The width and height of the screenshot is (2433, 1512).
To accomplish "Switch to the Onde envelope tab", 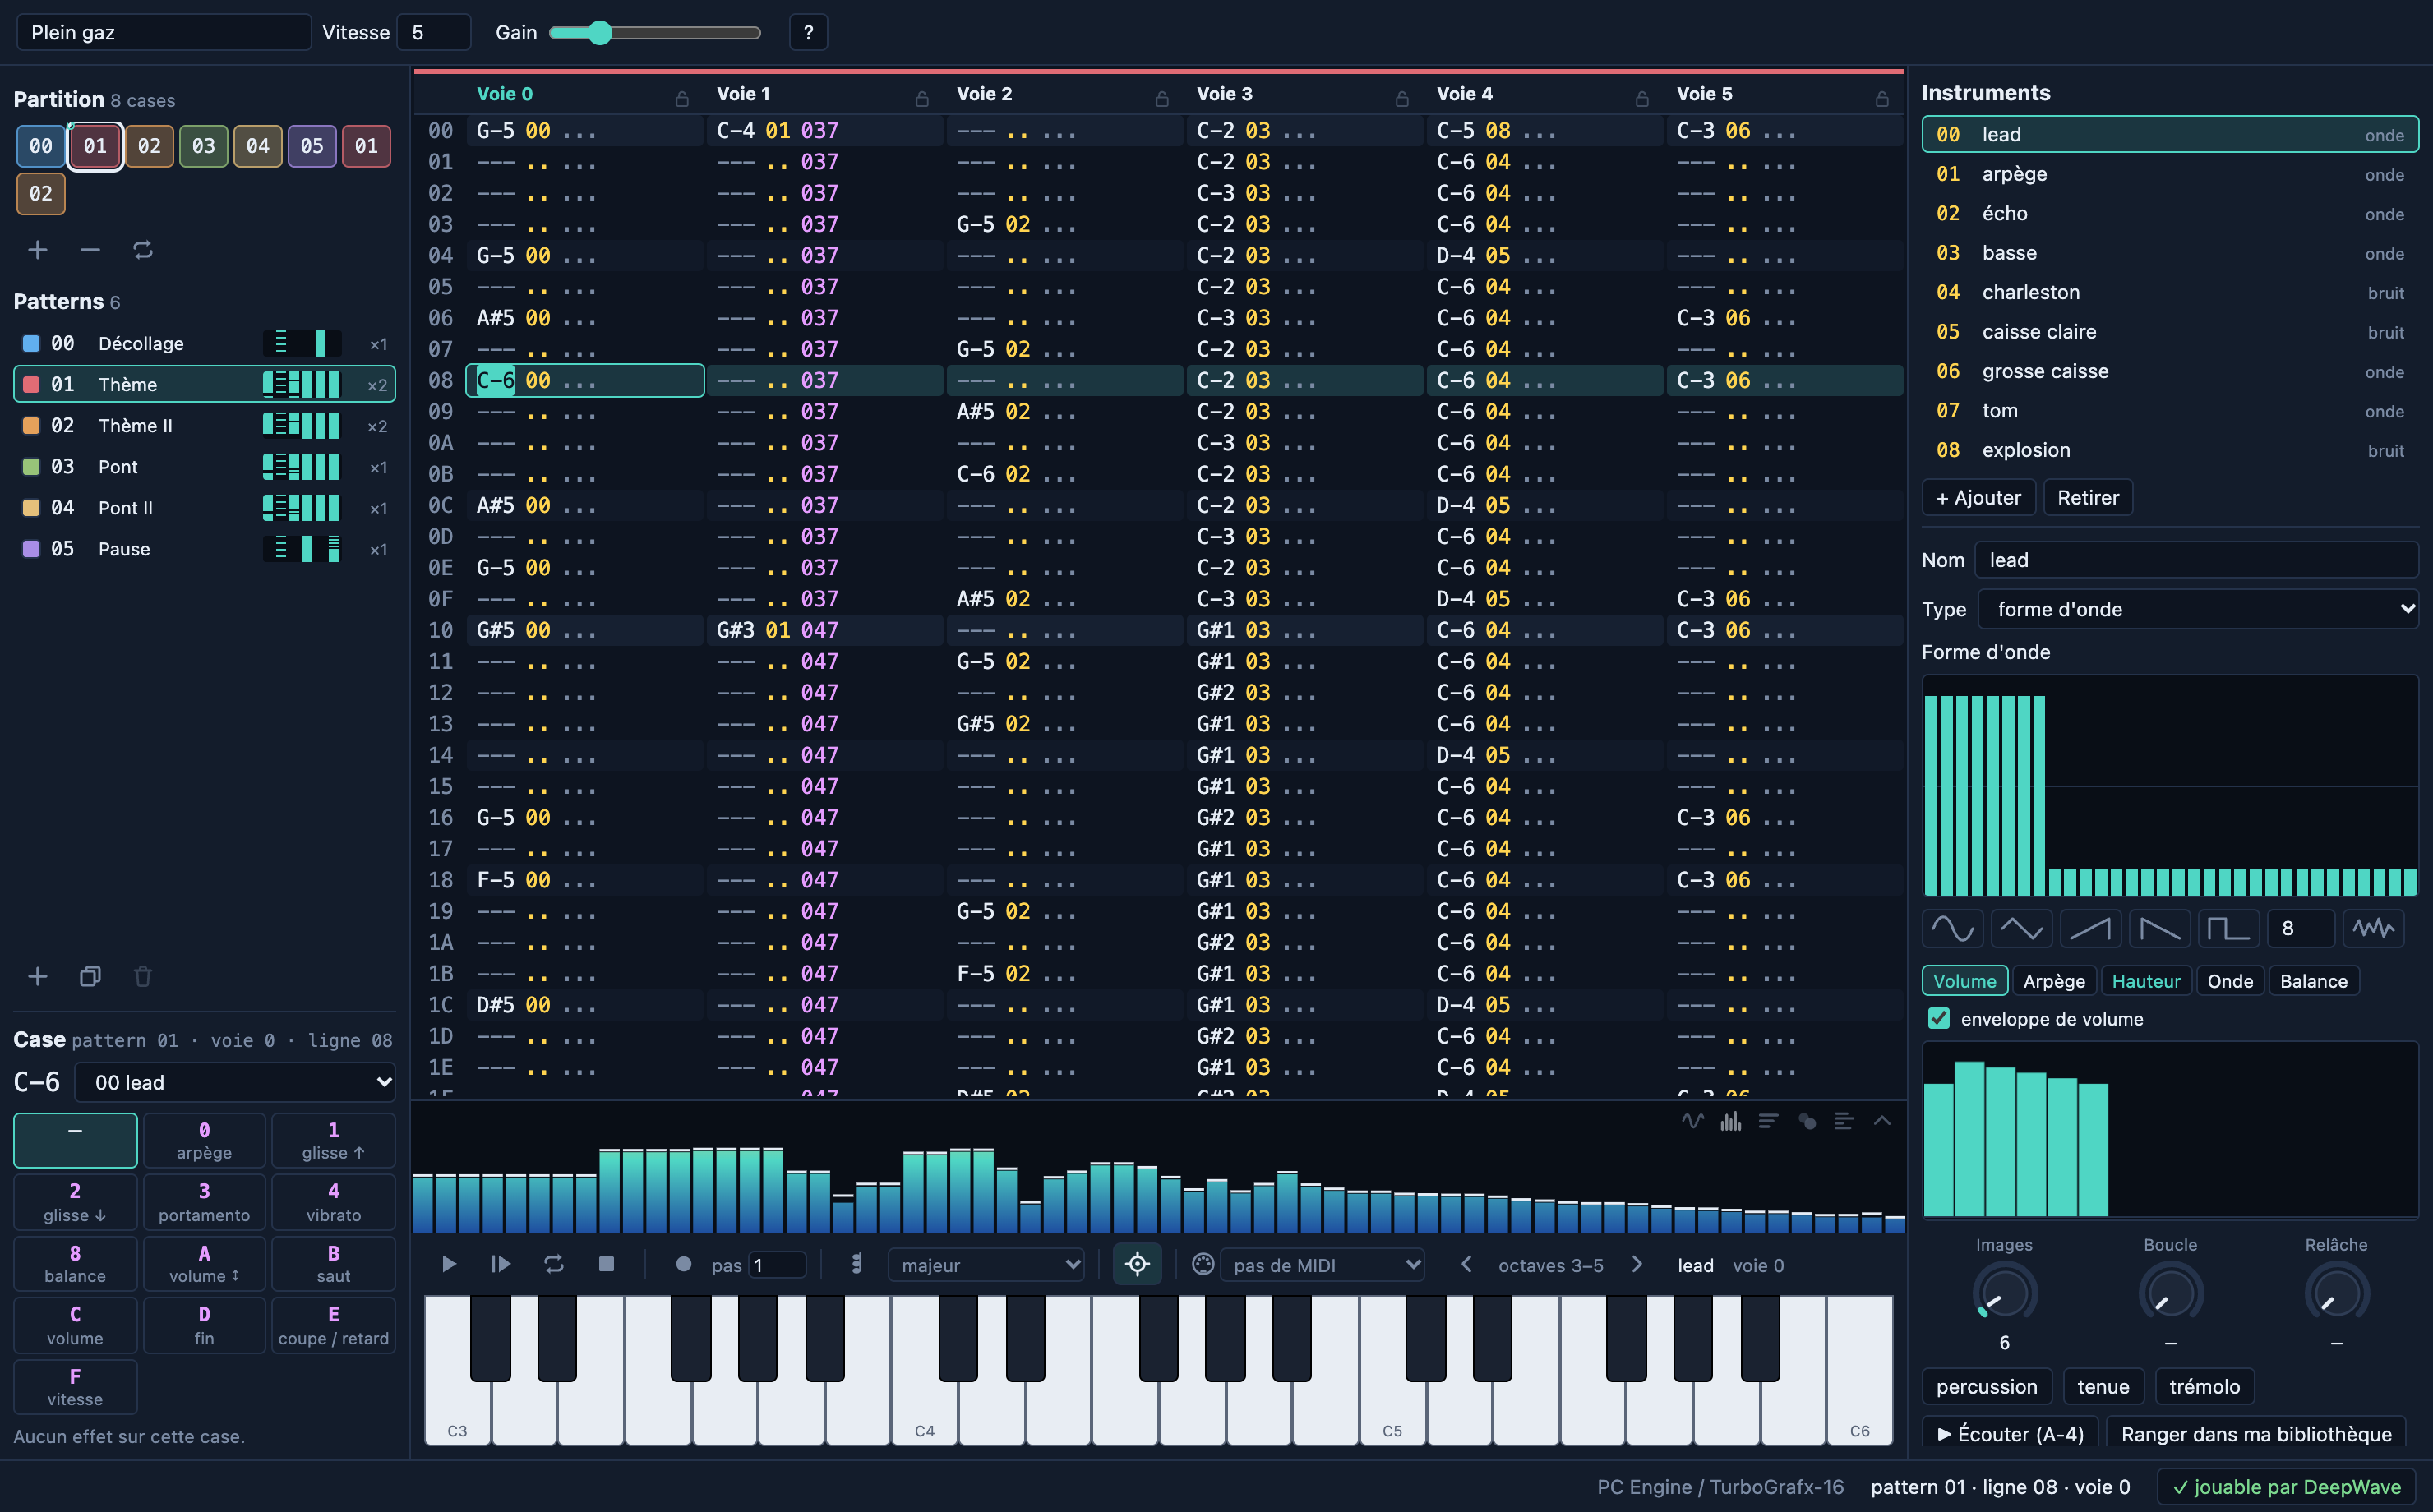I will click(x=2230, y=981).
